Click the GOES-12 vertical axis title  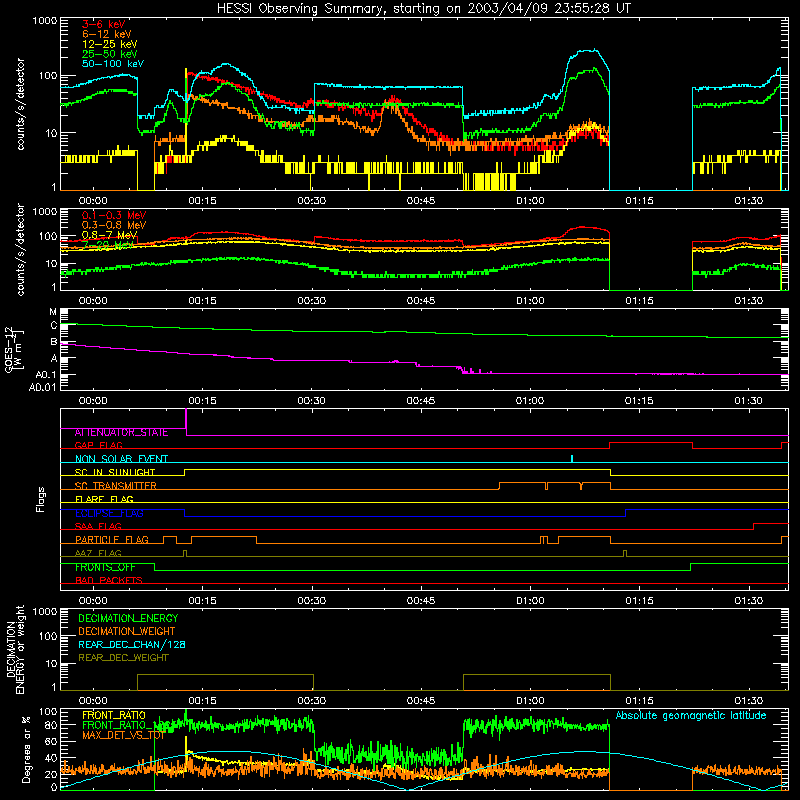point(14,349)
